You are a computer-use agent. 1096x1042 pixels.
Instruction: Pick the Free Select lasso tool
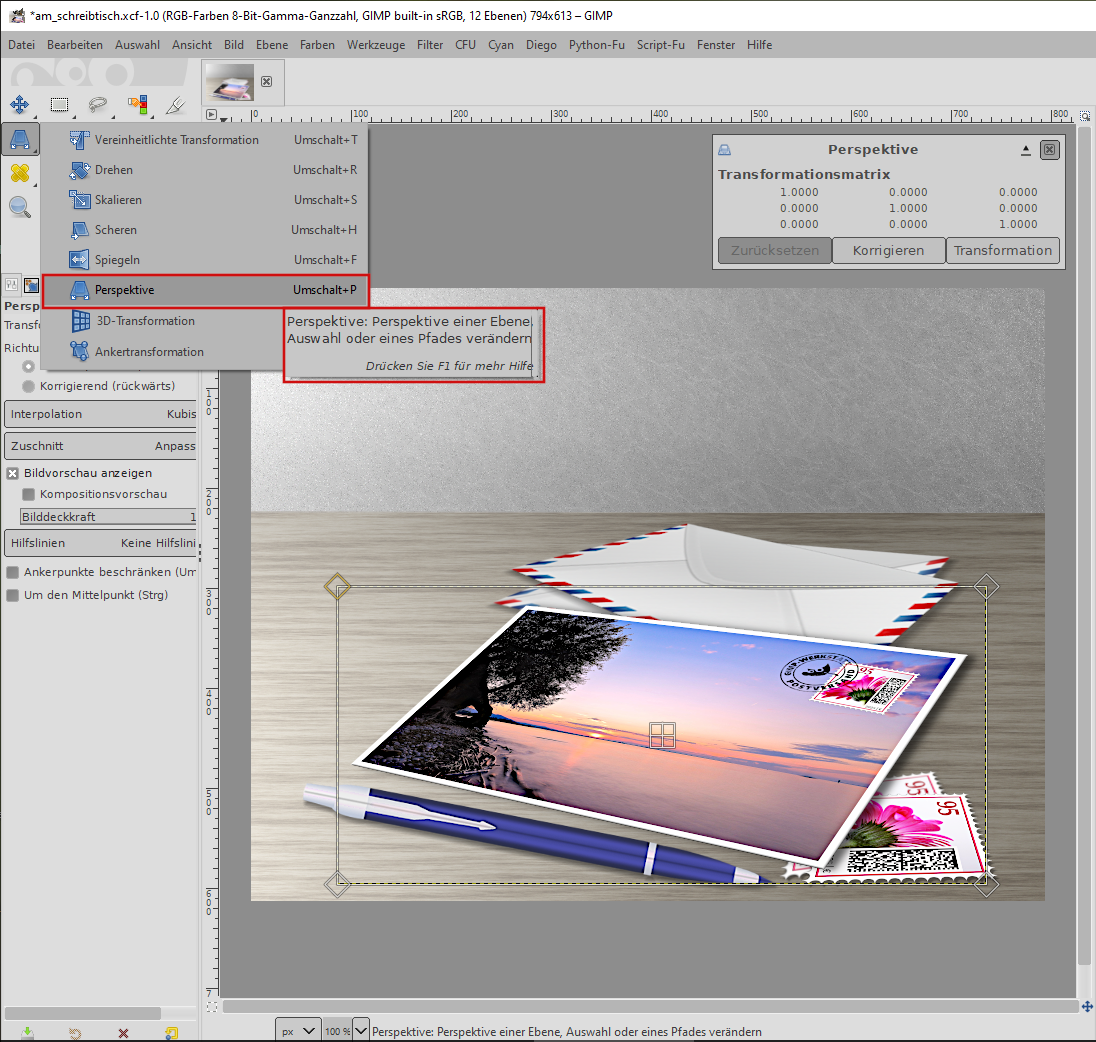[x=97, y=105]
